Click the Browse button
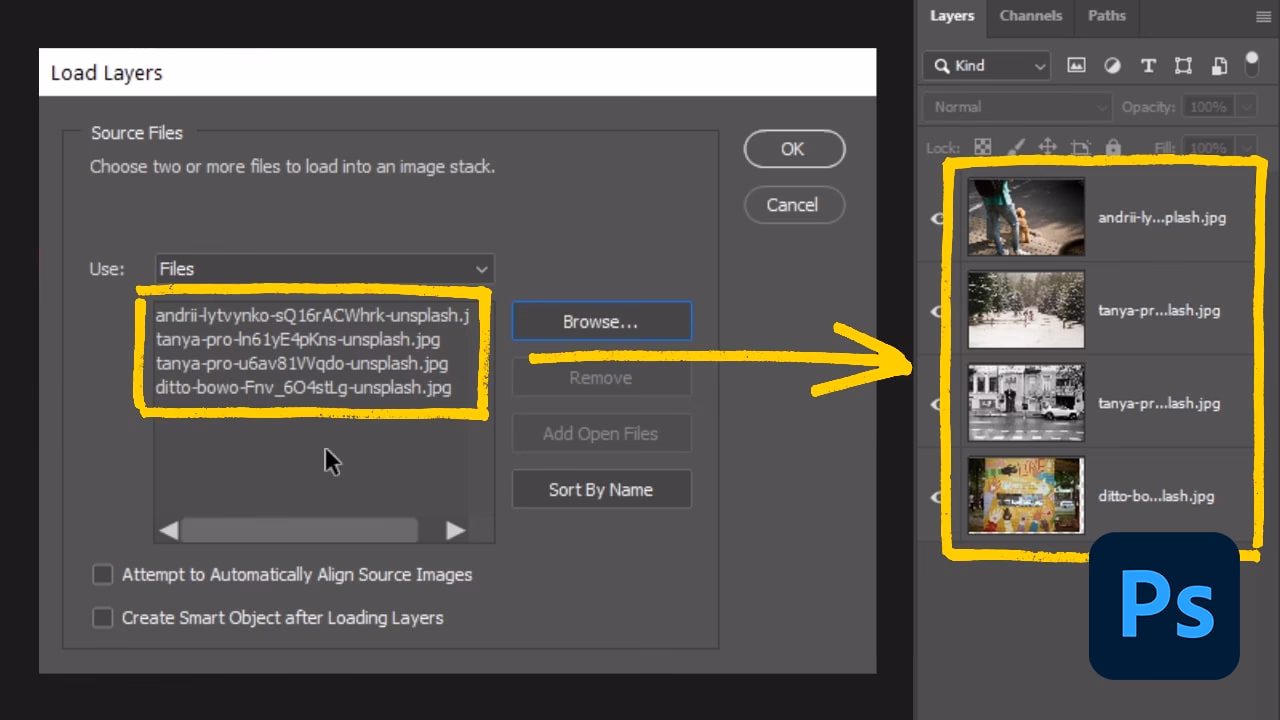The height and width of the screenshot is (720, 1280). pos(601,321)
